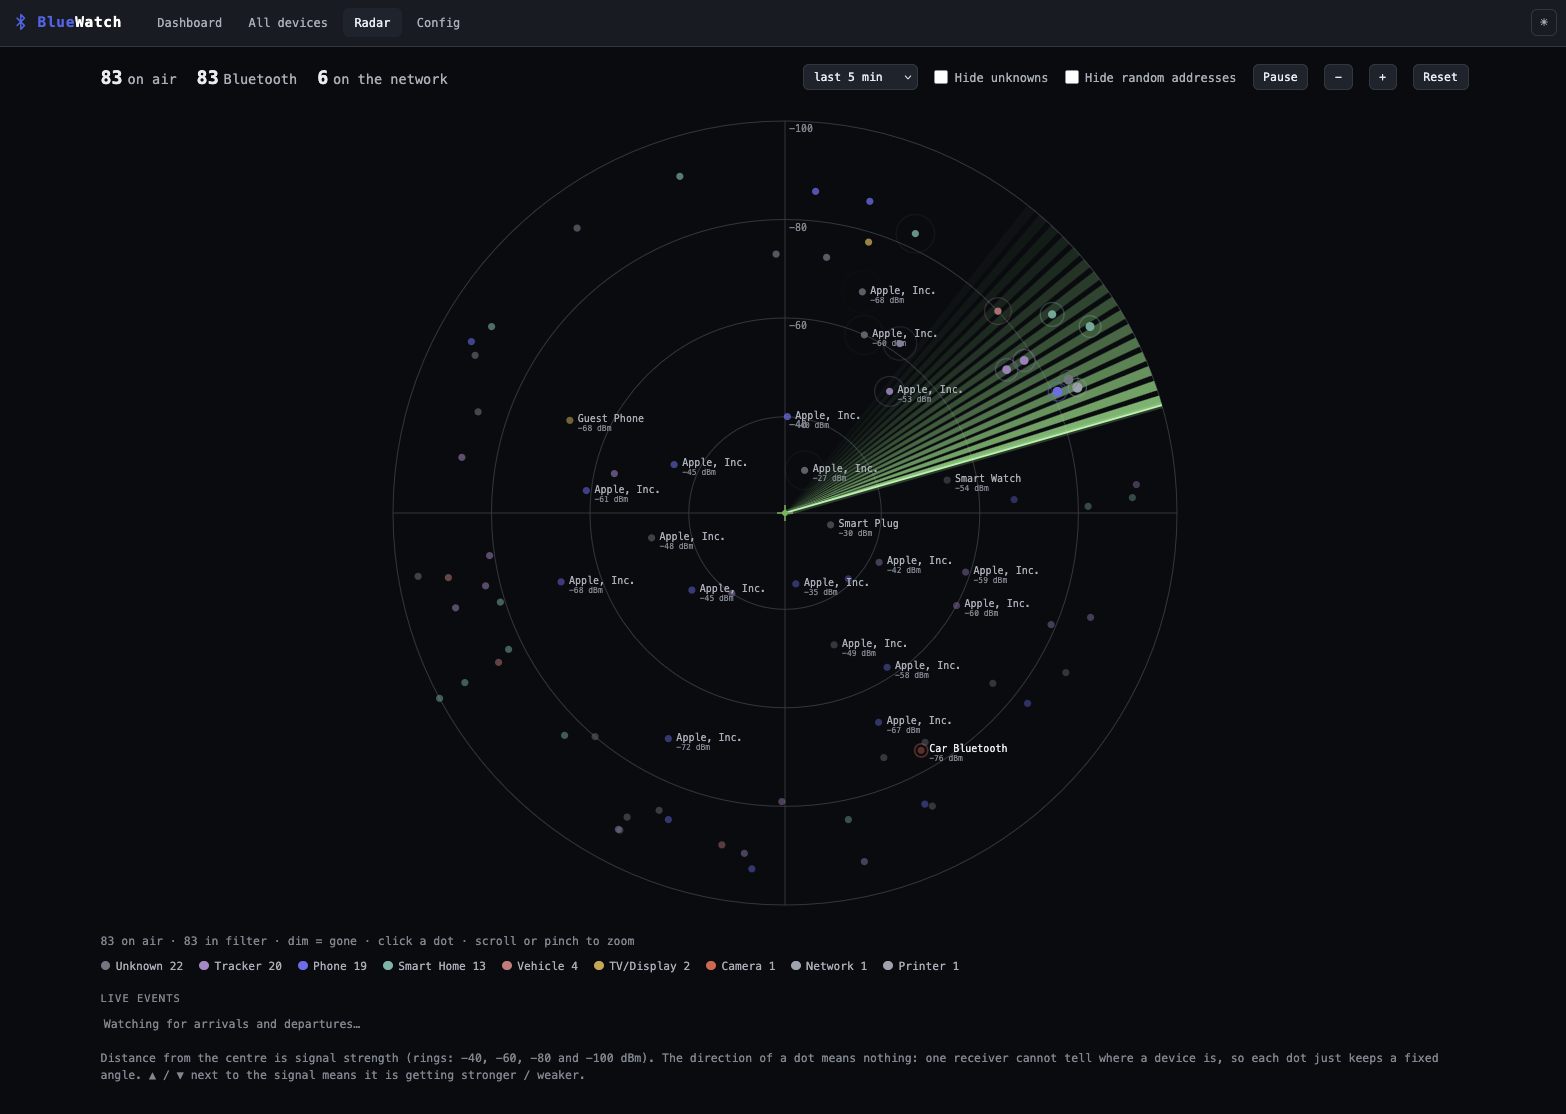Click the Apple, Inc. dot at −53 dBm

coord(889,391)
